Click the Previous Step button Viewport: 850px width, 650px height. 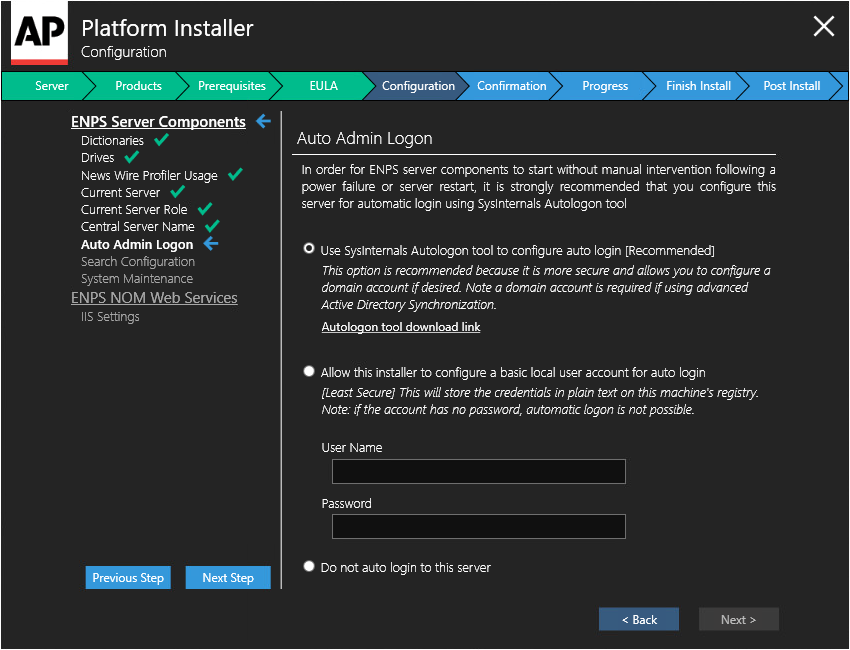click(128, 577)
